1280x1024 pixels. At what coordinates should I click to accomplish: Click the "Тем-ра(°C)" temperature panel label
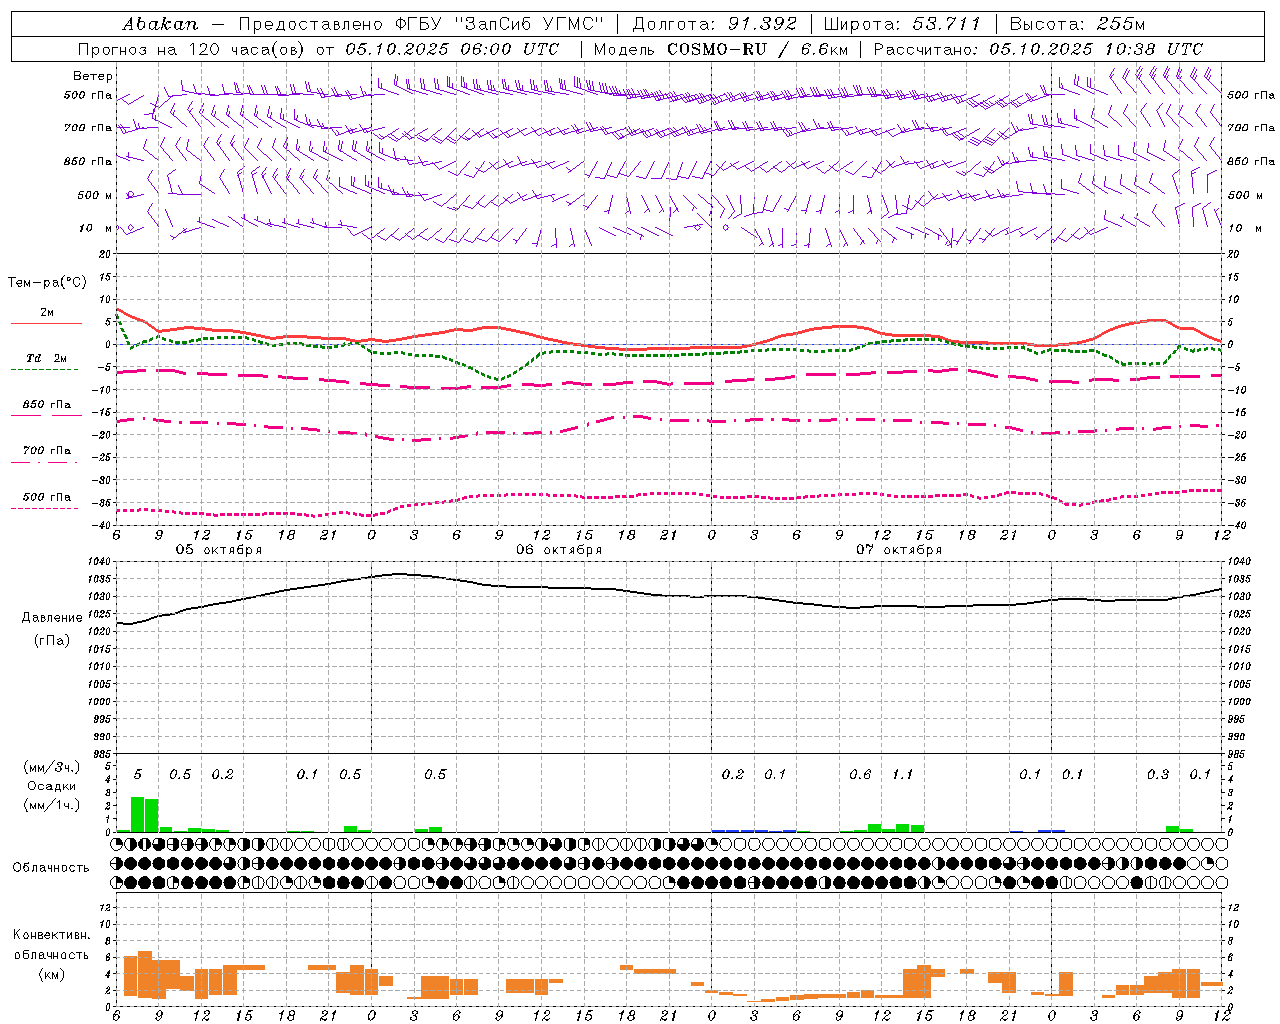(x=47, y=283)
